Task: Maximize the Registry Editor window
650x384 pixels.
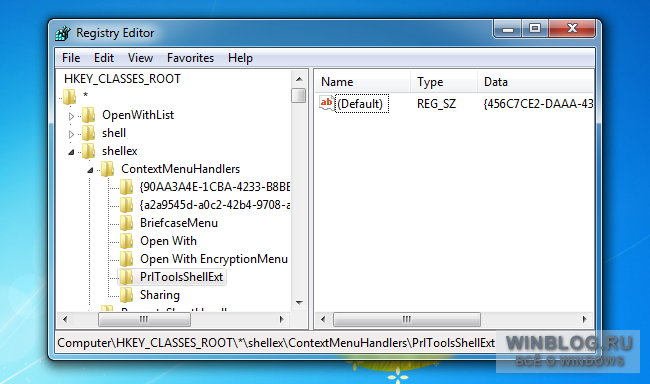Action: tap(535, 29)
